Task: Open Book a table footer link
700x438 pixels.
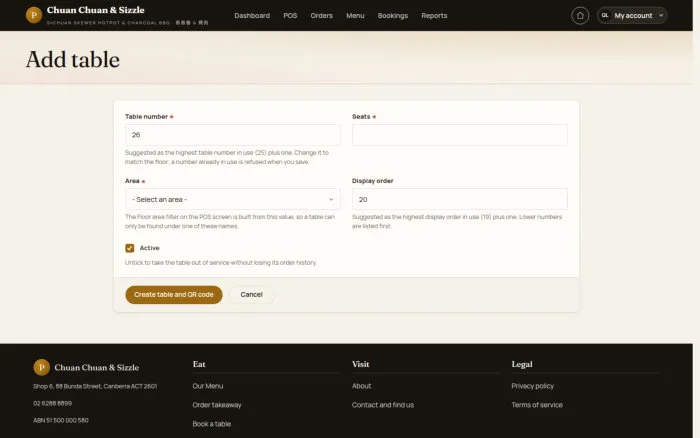Action: click(212, 424)
